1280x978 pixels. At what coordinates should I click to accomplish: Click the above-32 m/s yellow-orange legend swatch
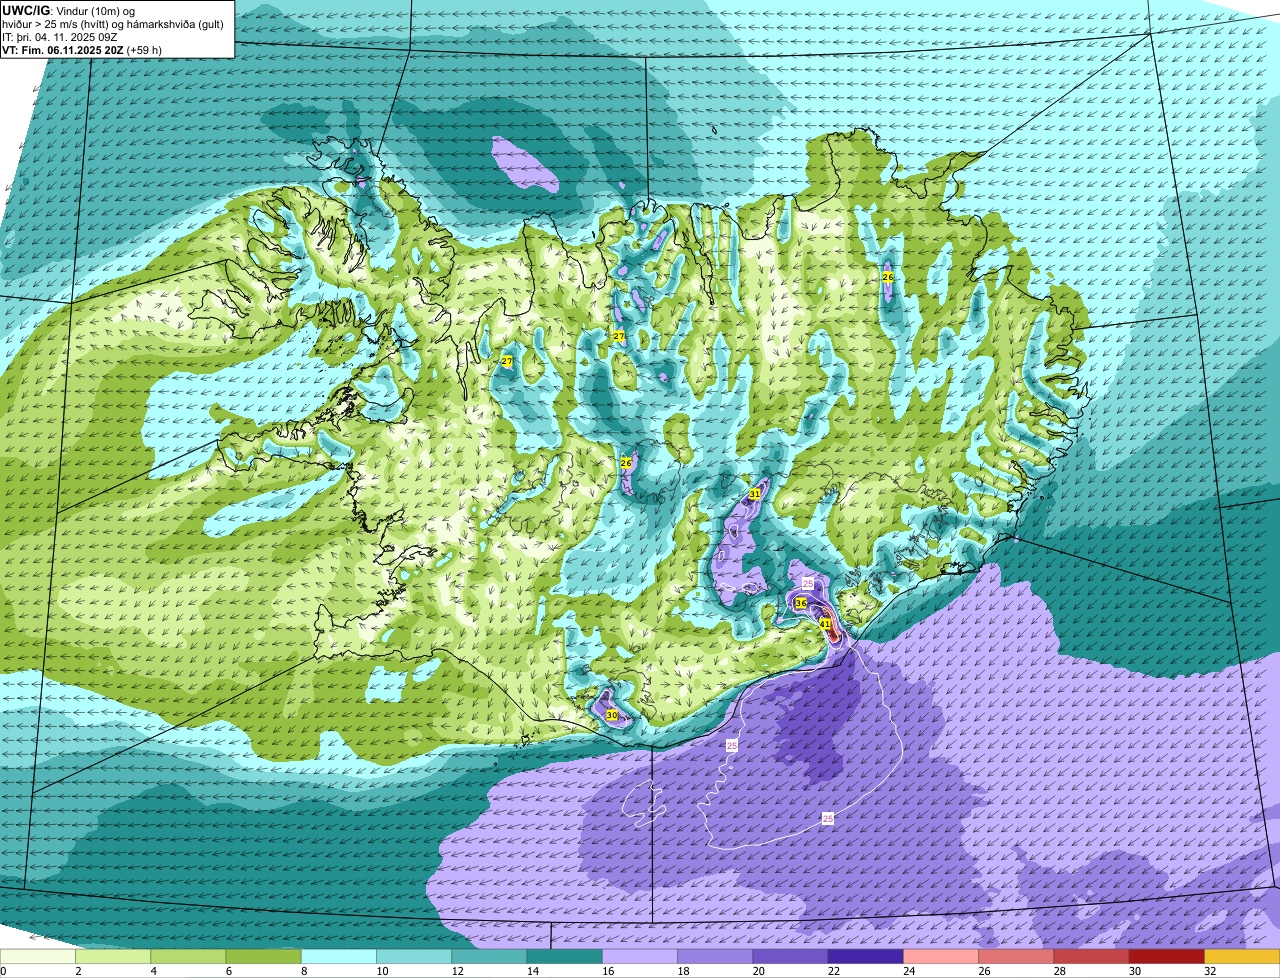pyautogui.click(x=1242, y=957)
